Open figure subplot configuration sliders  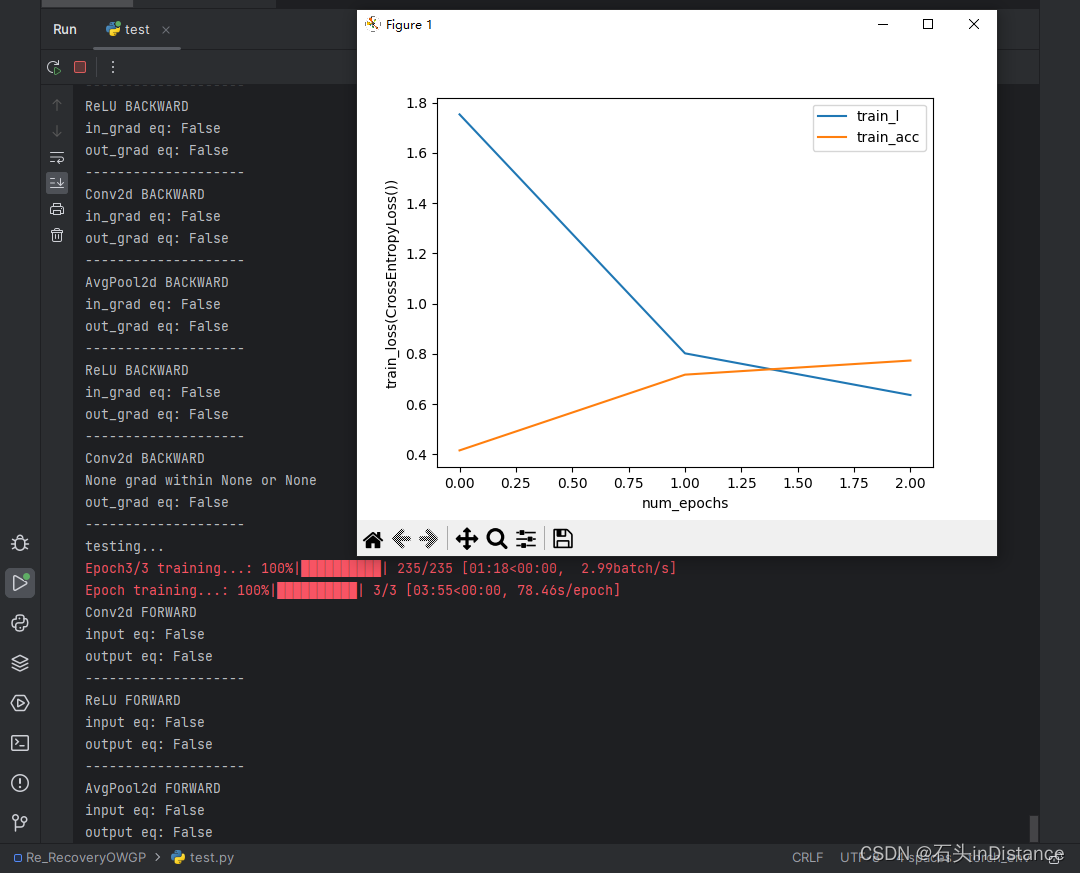coord(526,539)
